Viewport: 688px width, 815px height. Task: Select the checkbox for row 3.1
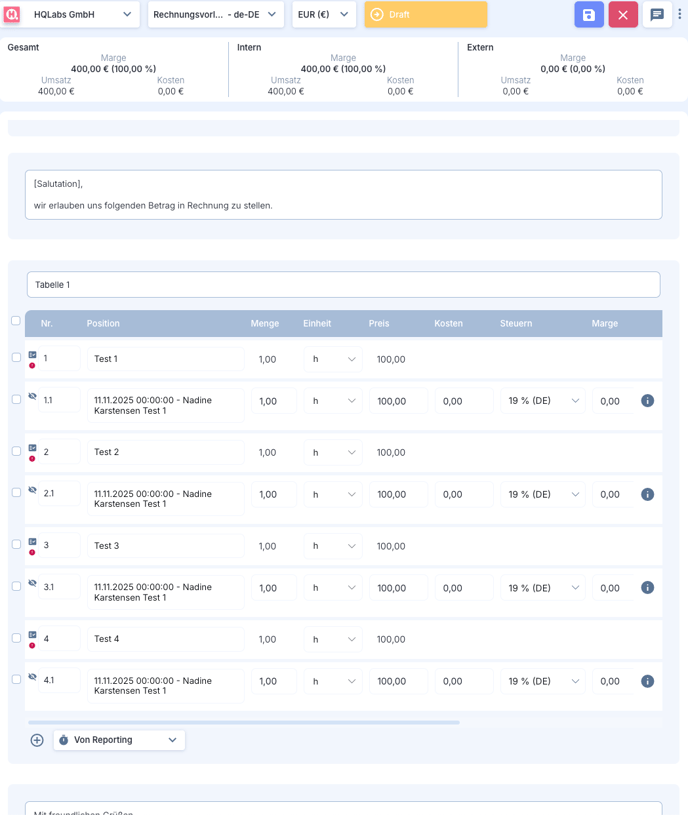(x=16, y=587)
